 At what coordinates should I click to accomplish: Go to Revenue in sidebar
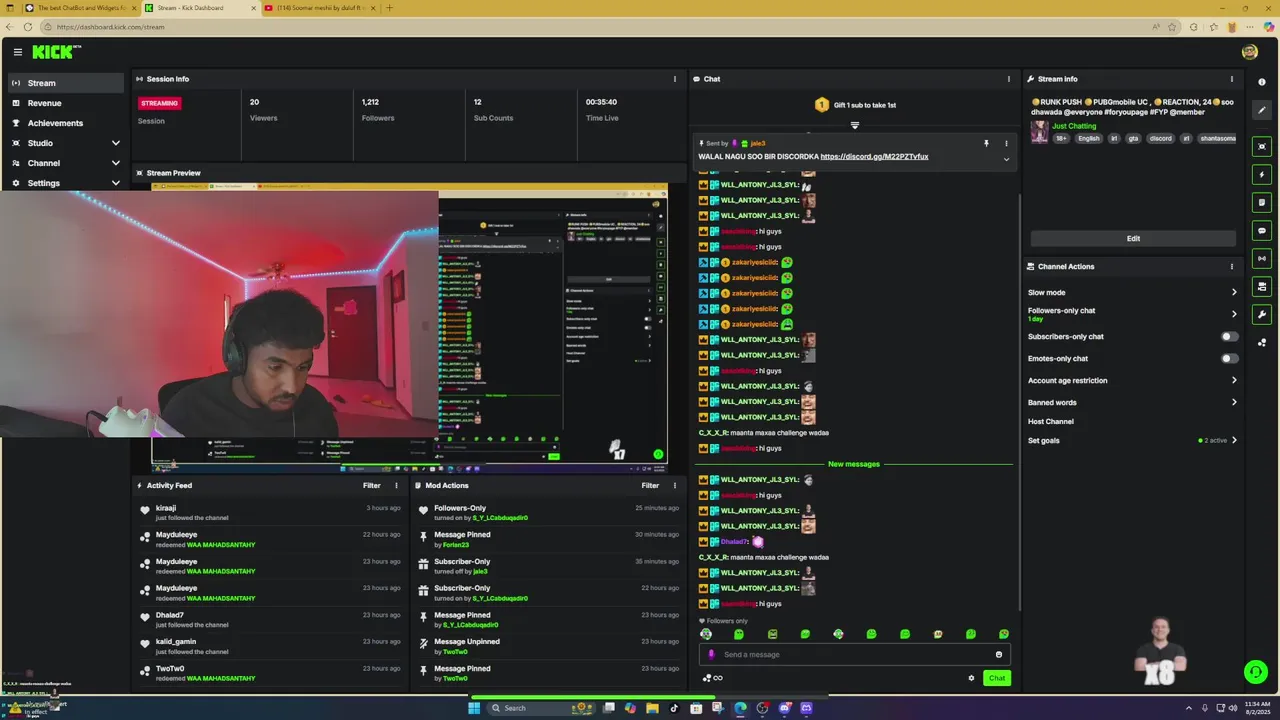tap(64, 103)
